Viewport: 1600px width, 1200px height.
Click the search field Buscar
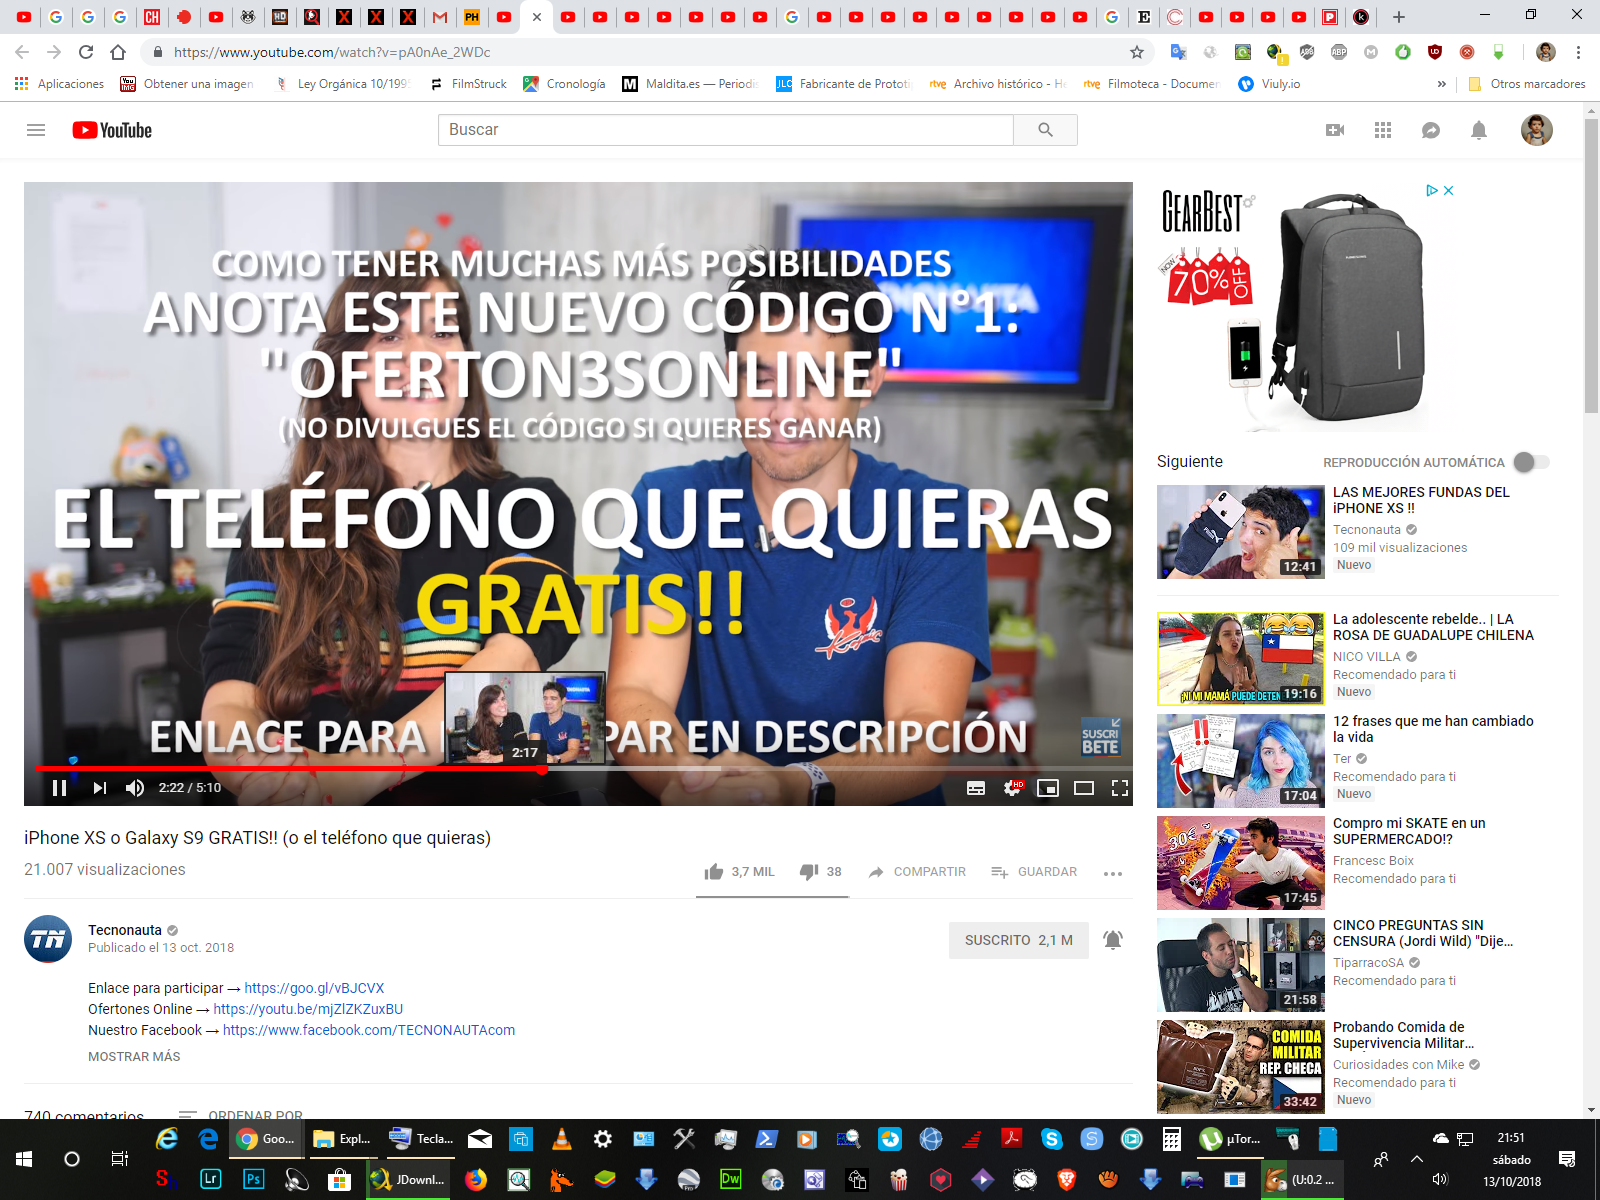pos(725,130)
